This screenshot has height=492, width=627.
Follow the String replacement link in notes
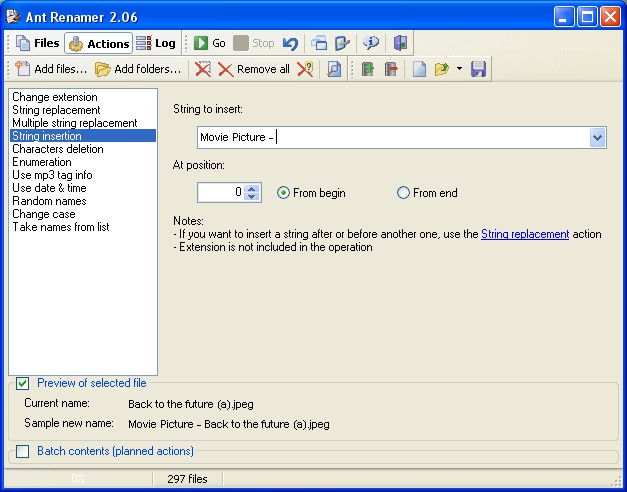pyautogui.click(x=525, y=234)
